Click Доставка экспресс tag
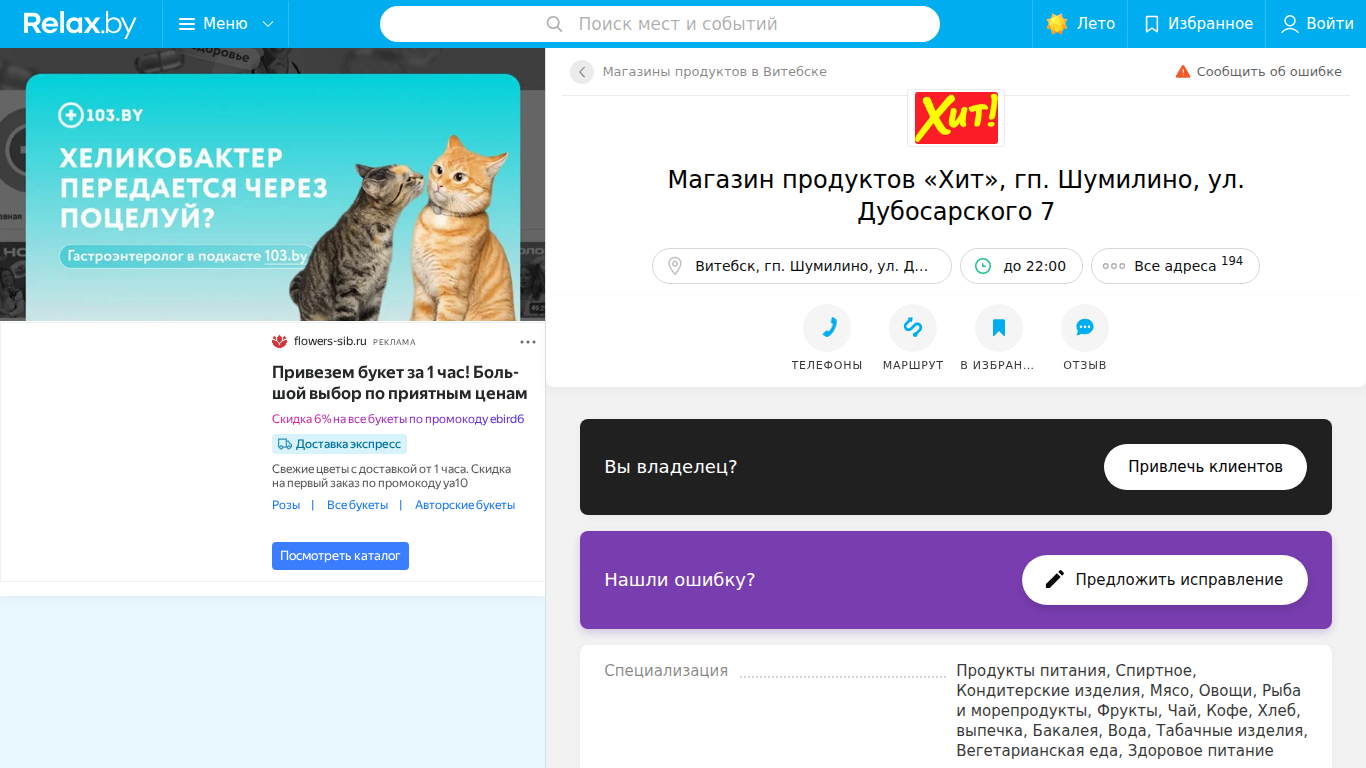 (x=339, y=444)
